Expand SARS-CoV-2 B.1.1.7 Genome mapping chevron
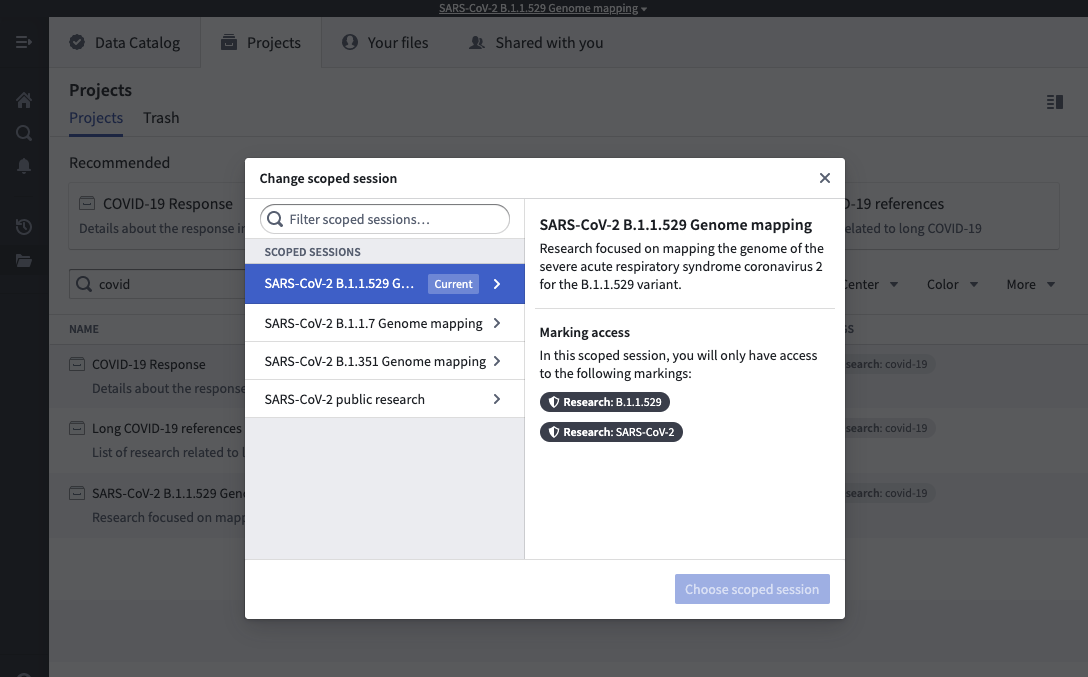 pos(497,323)
